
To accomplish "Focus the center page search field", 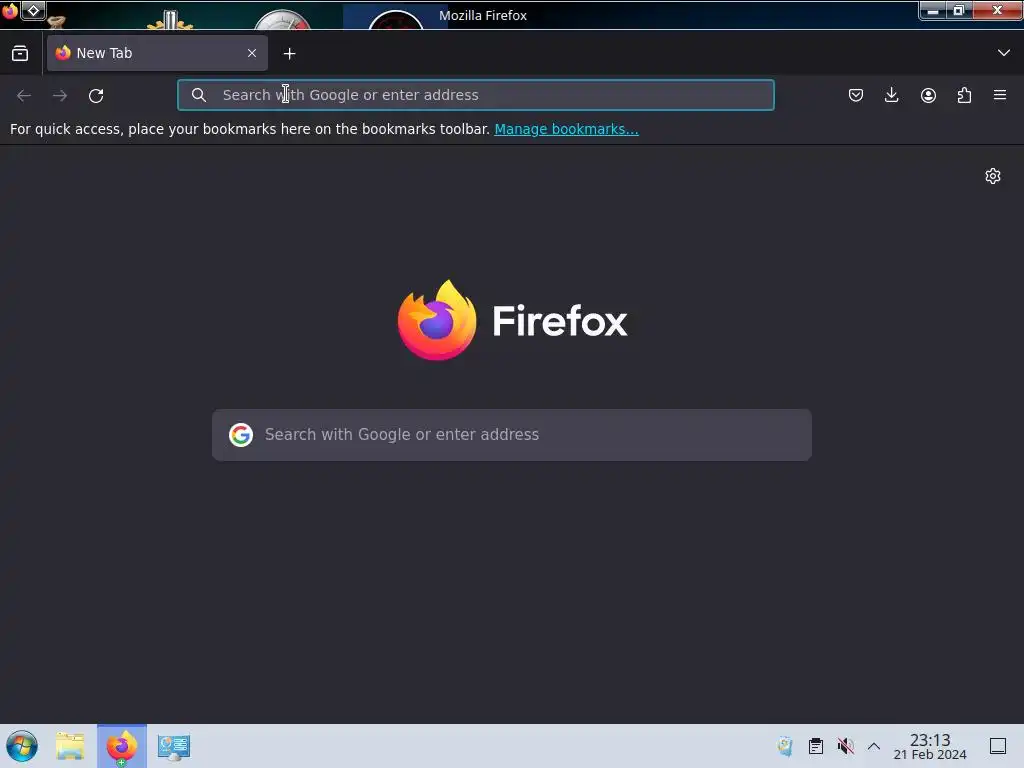I will [512, 435].
